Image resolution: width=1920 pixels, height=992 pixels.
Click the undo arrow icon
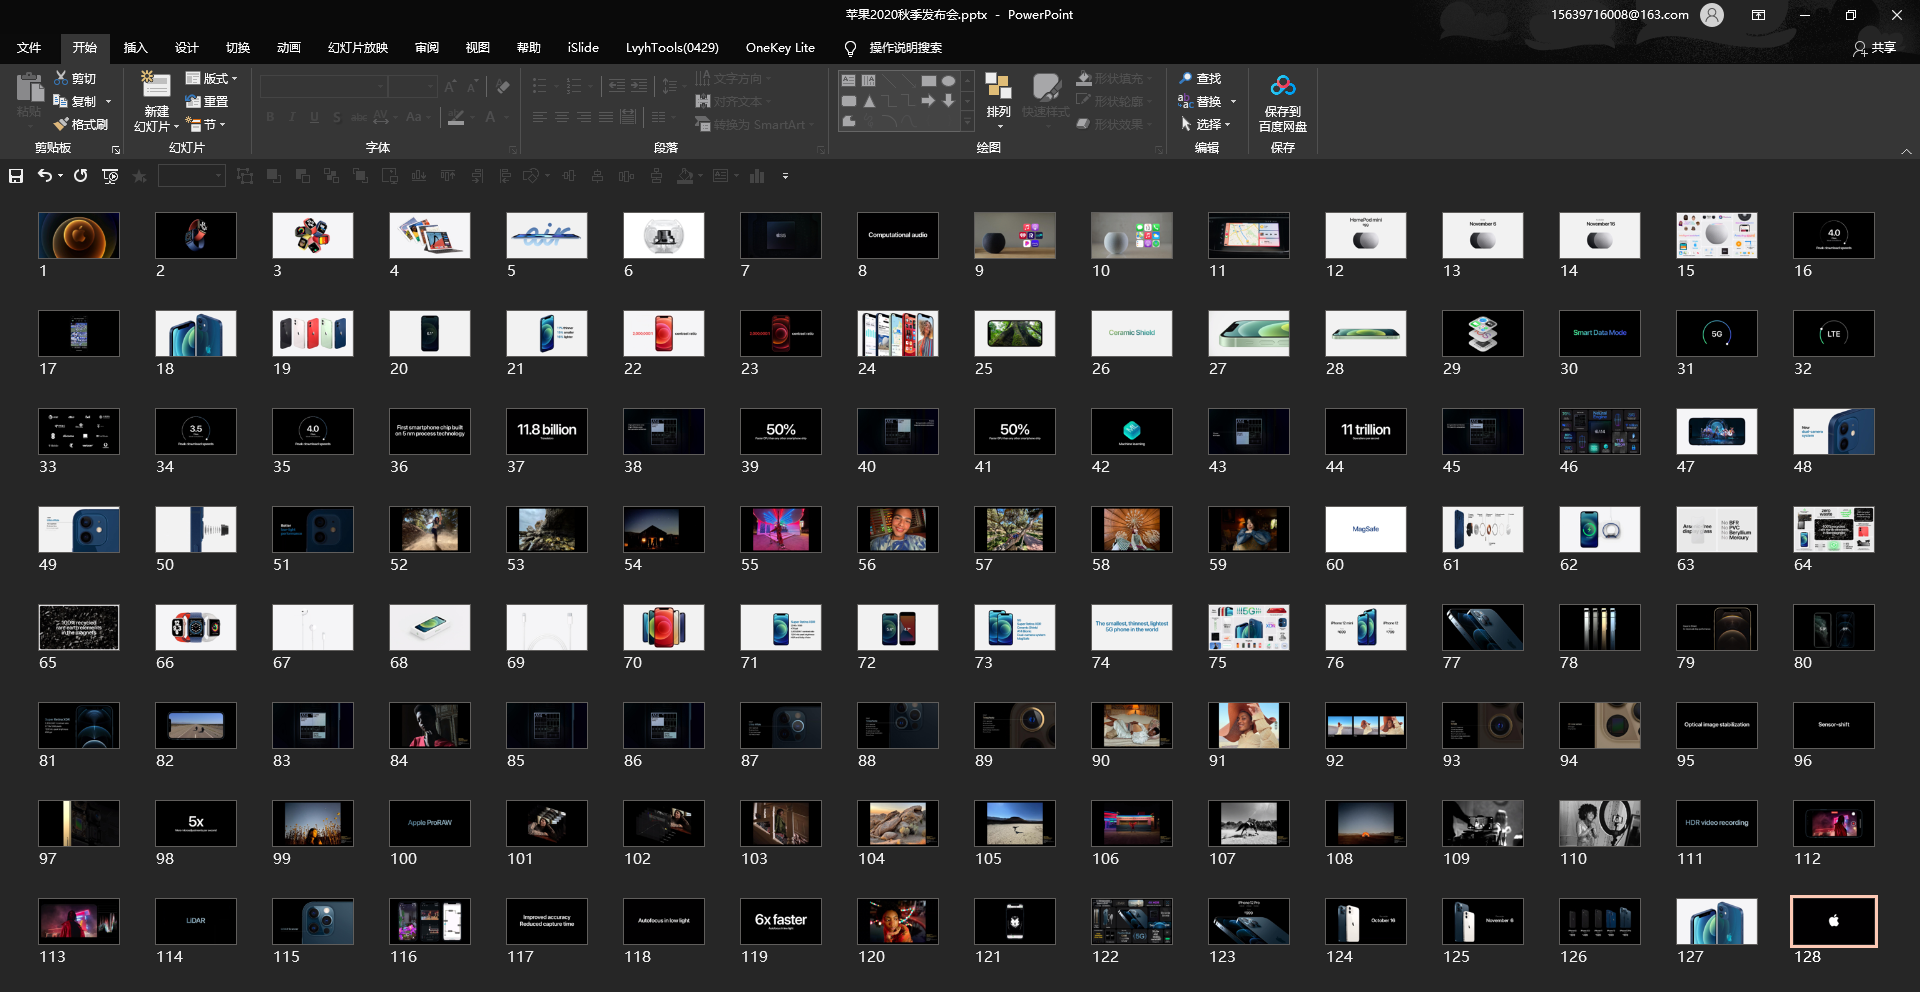click(45, 176)
